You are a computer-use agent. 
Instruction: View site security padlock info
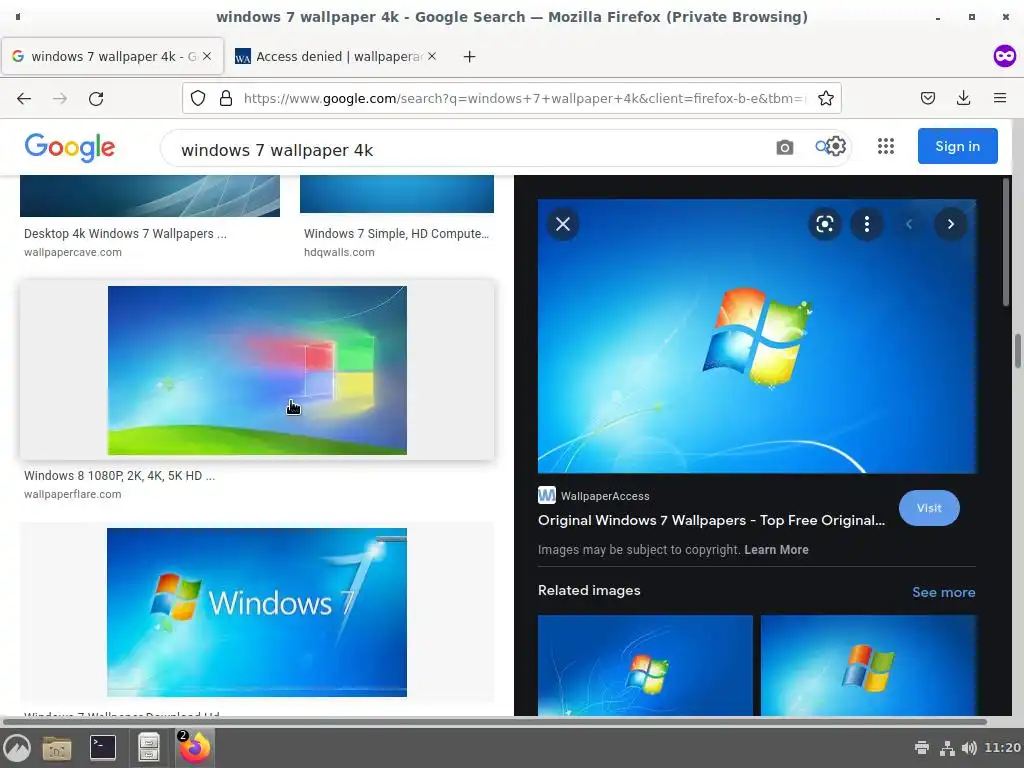pyautogui.click(x=226, y=99)
